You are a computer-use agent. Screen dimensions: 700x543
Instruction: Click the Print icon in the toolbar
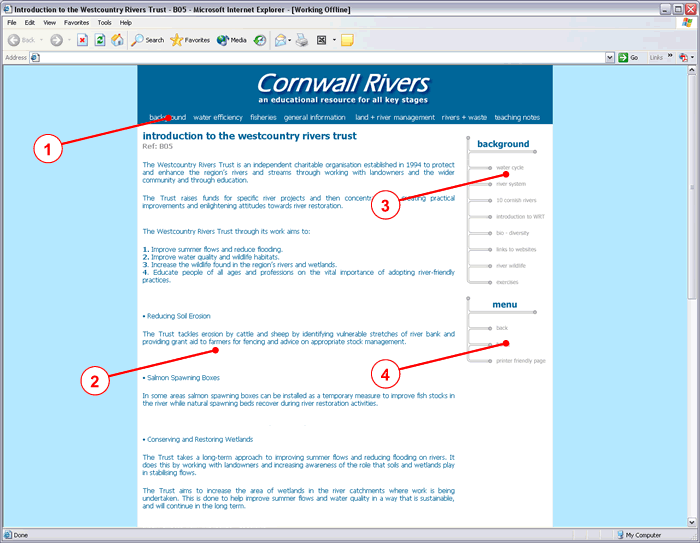301,40
